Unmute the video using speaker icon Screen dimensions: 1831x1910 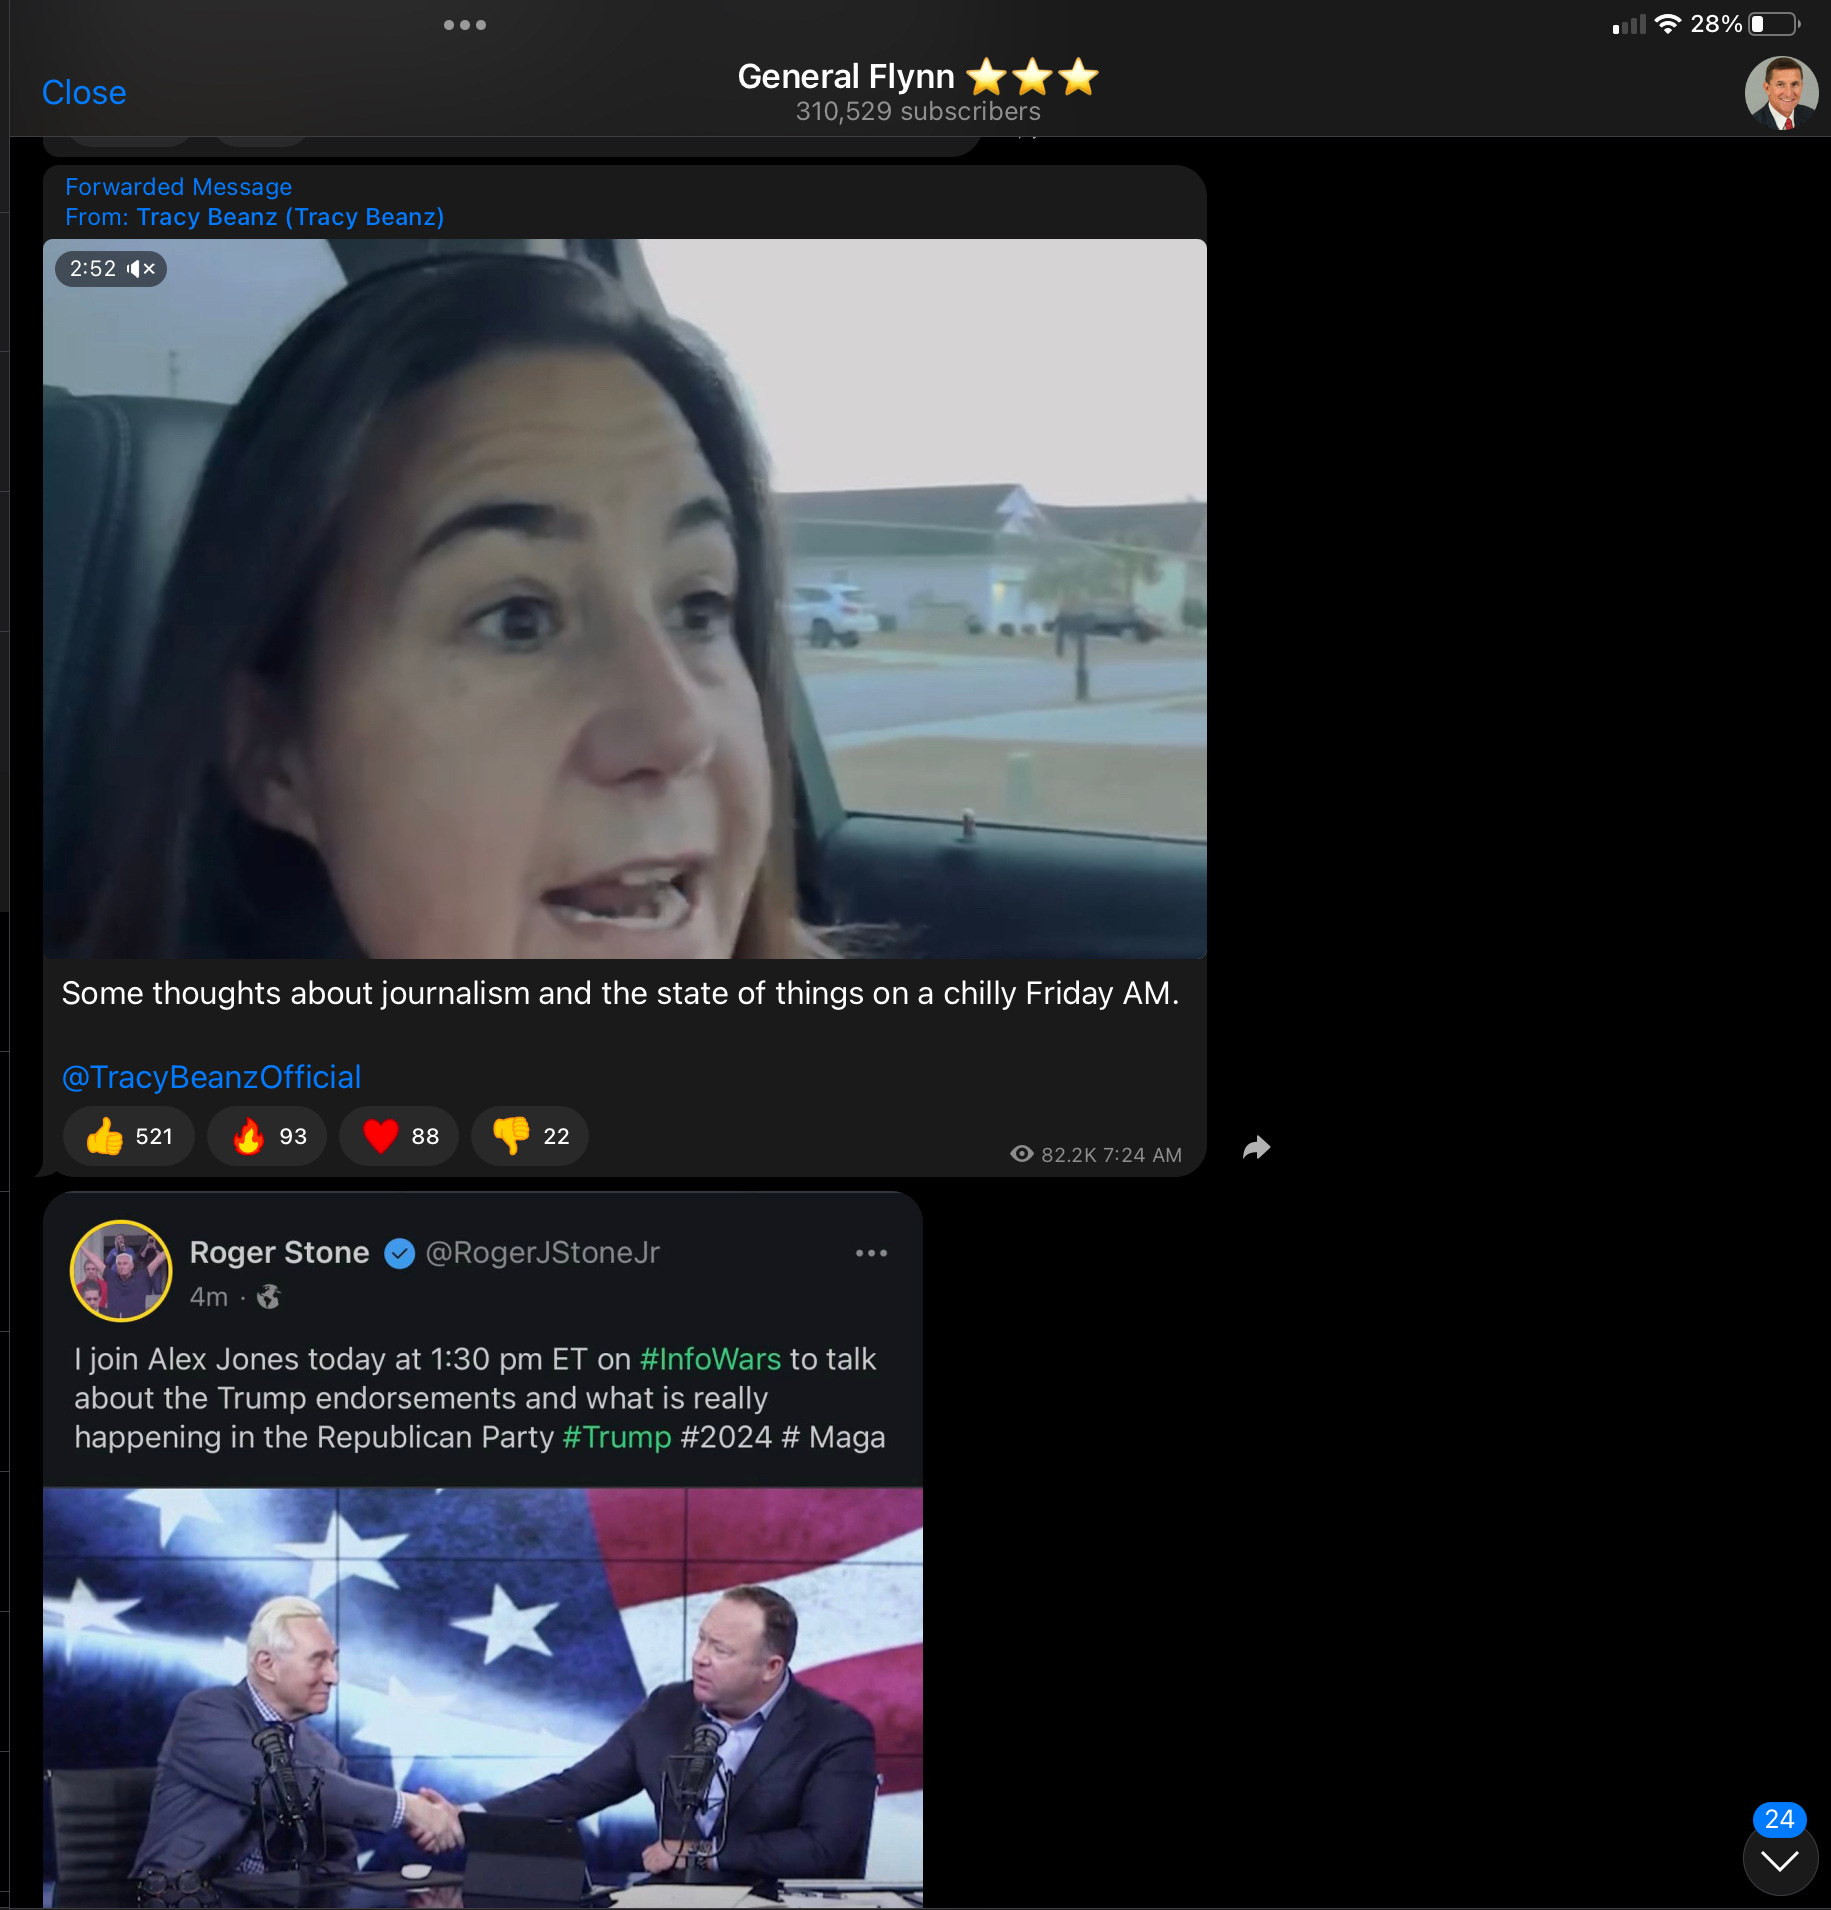pyautogui.click(x=141, y=269)
